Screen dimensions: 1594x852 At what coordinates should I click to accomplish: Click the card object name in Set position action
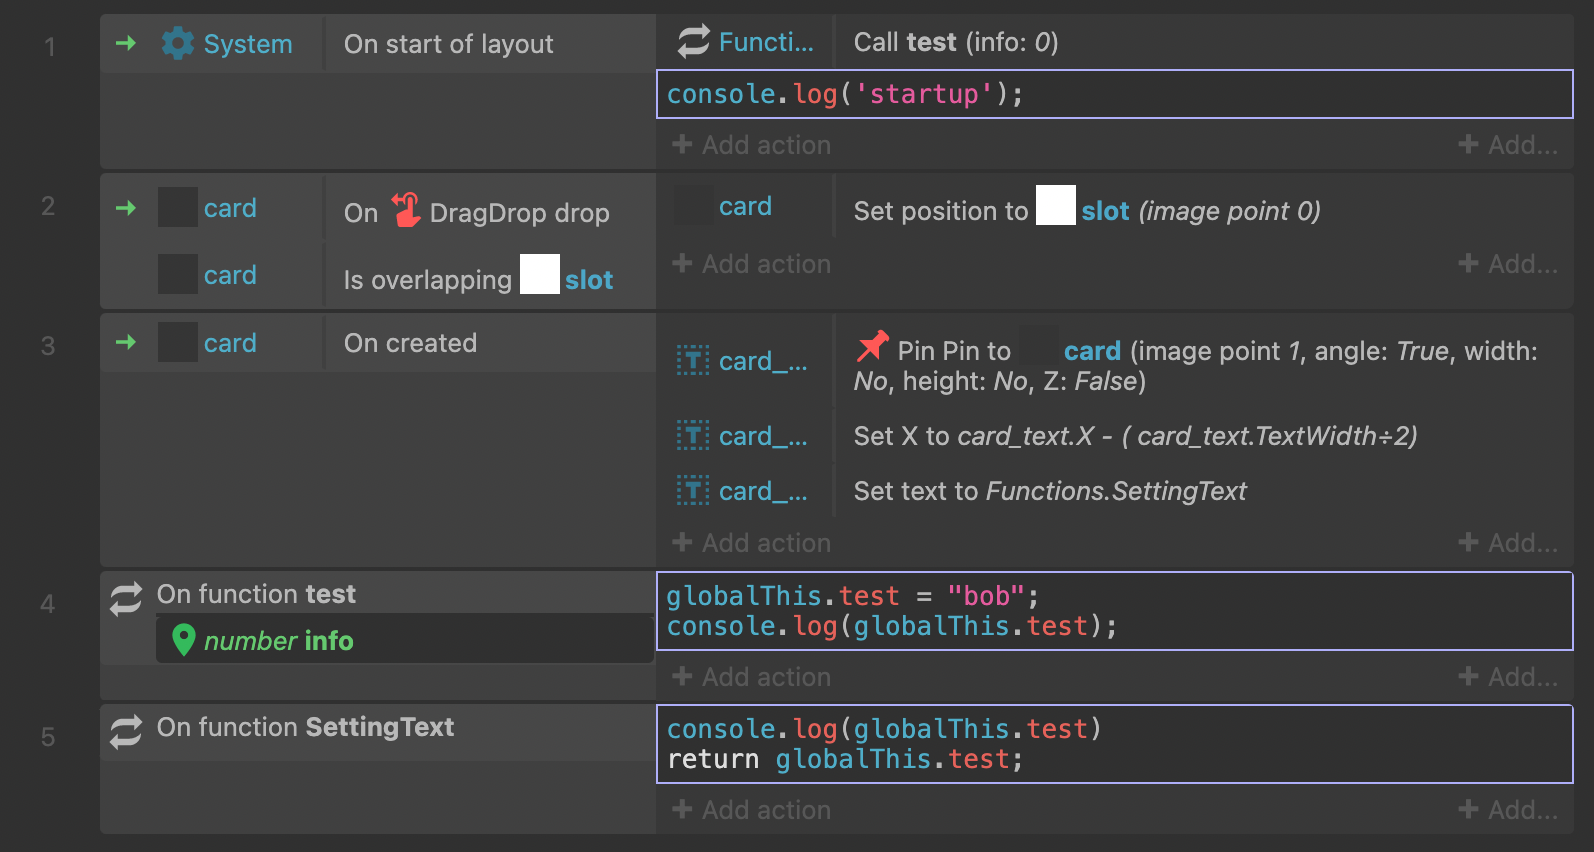coord(745,206)
